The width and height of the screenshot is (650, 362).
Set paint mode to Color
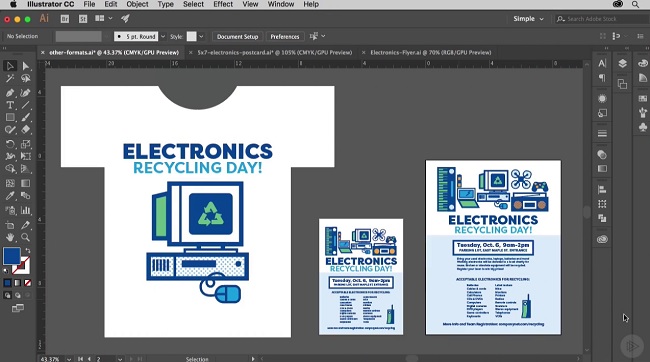click(x=7, y=283)
